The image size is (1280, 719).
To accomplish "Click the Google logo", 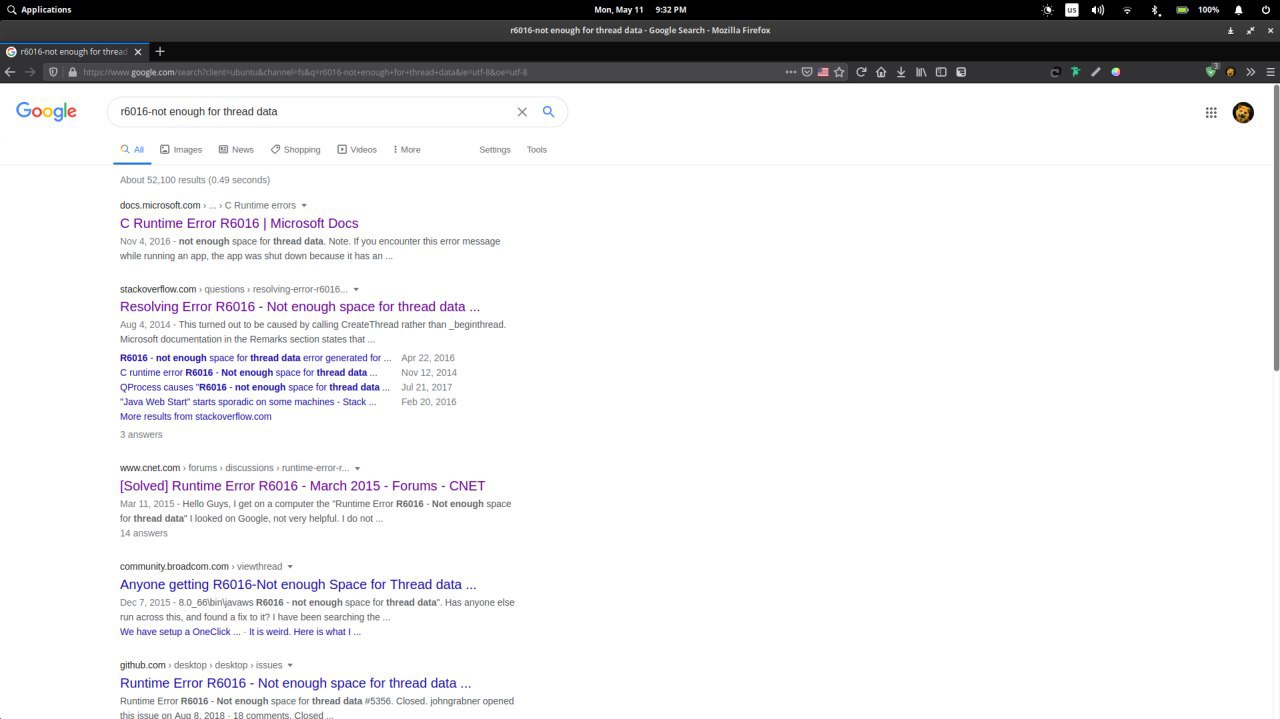I will pos(46,112).
